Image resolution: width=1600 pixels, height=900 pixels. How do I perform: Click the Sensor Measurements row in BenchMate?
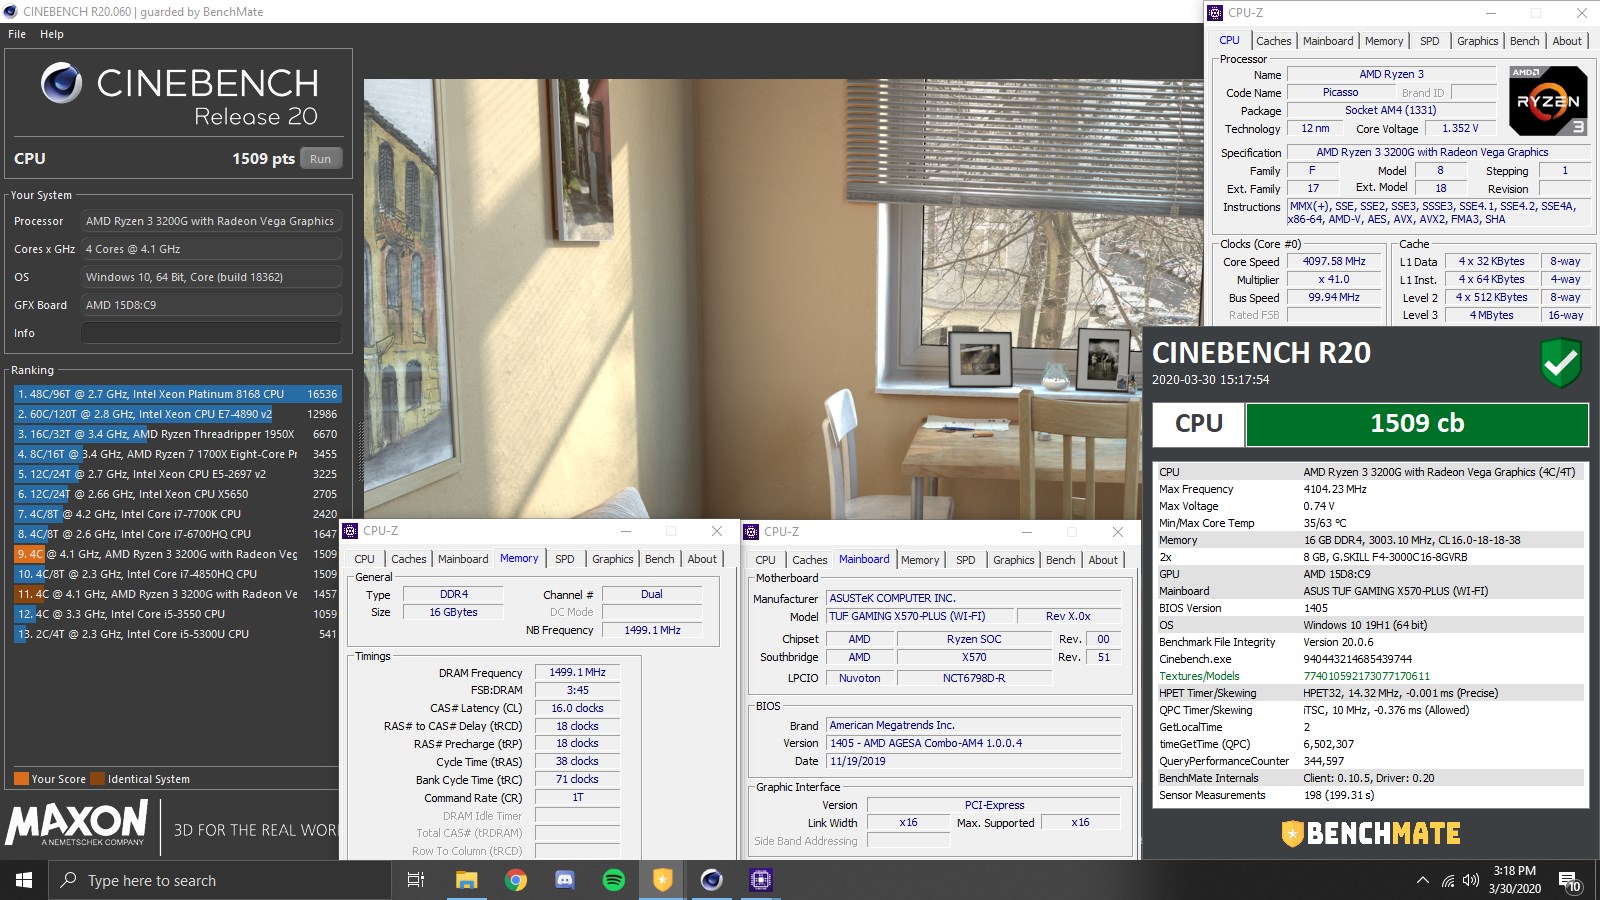(x=1370, y=795)
